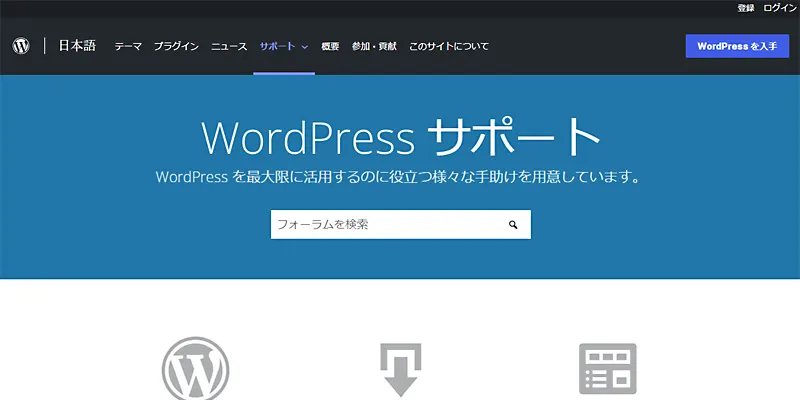This screenshot has width=800, height=400.
Task: Click the WordPress logo in the header
Action: (x=22, y=46)
